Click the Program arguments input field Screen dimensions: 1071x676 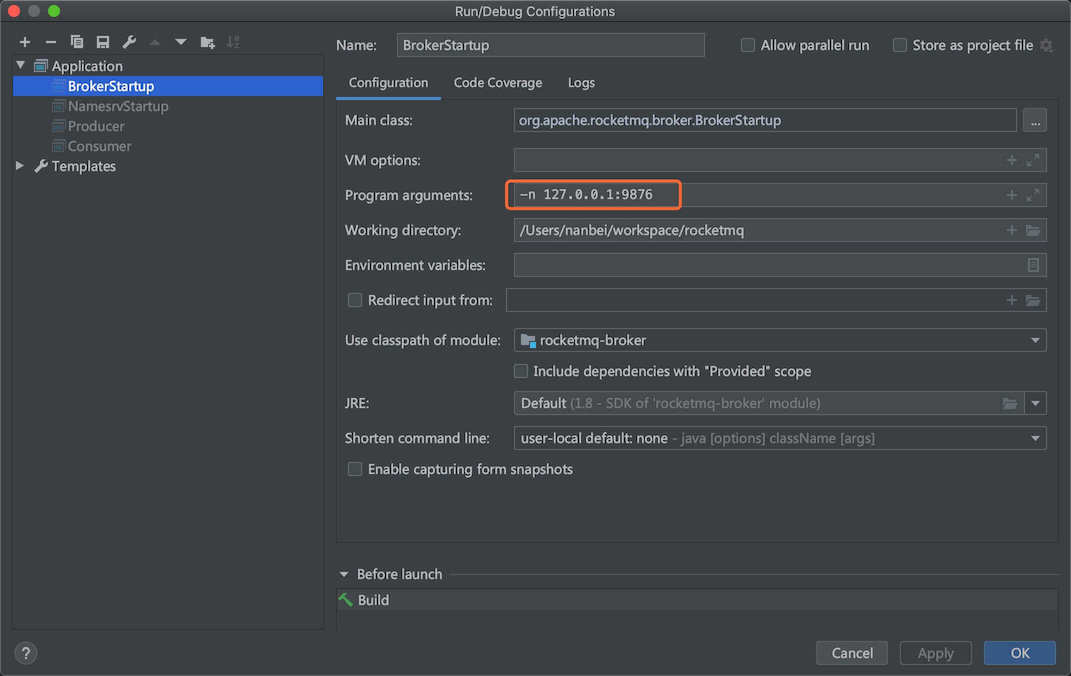pos(779,195)
